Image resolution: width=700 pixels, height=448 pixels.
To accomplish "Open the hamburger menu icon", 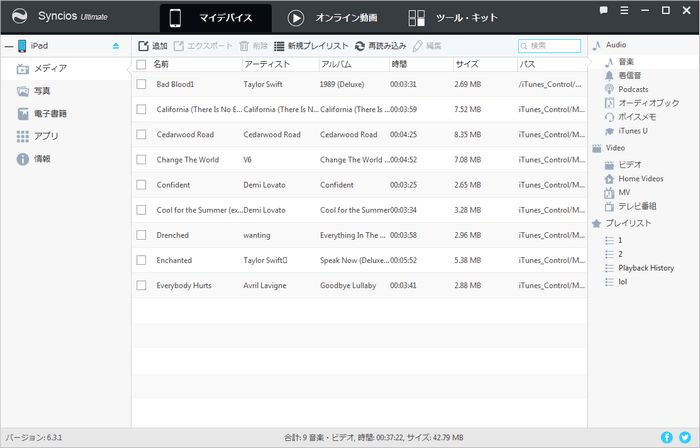I will 624,10.
